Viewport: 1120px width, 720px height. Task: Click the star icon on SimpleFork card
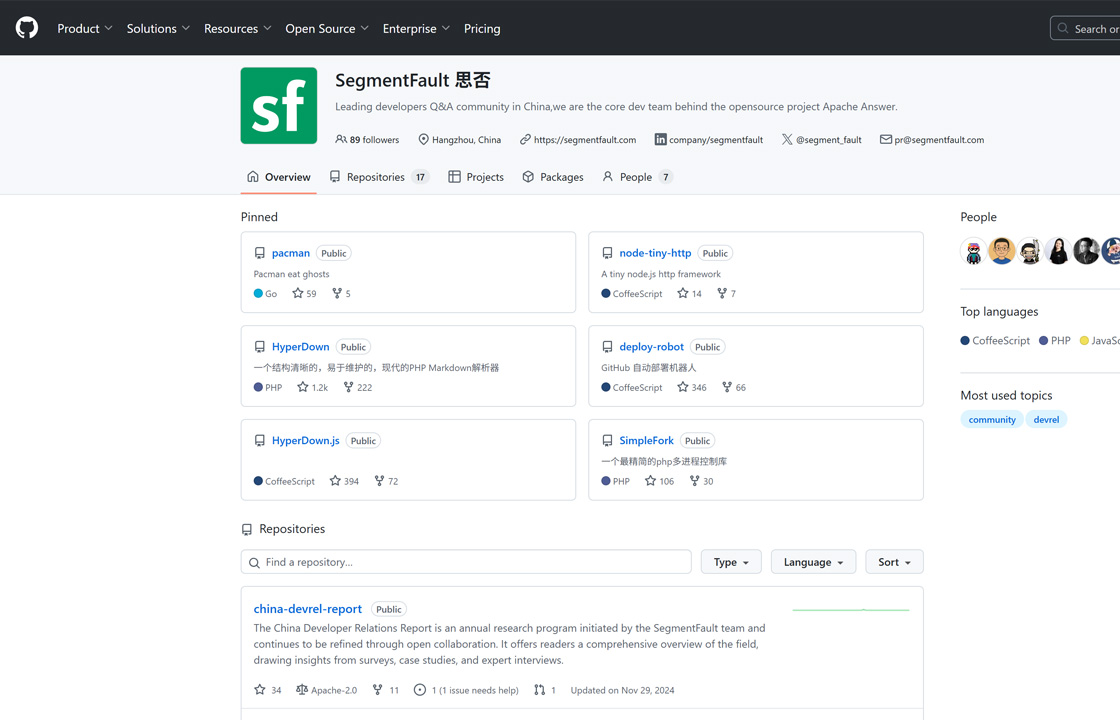click(x=650, y=481)
